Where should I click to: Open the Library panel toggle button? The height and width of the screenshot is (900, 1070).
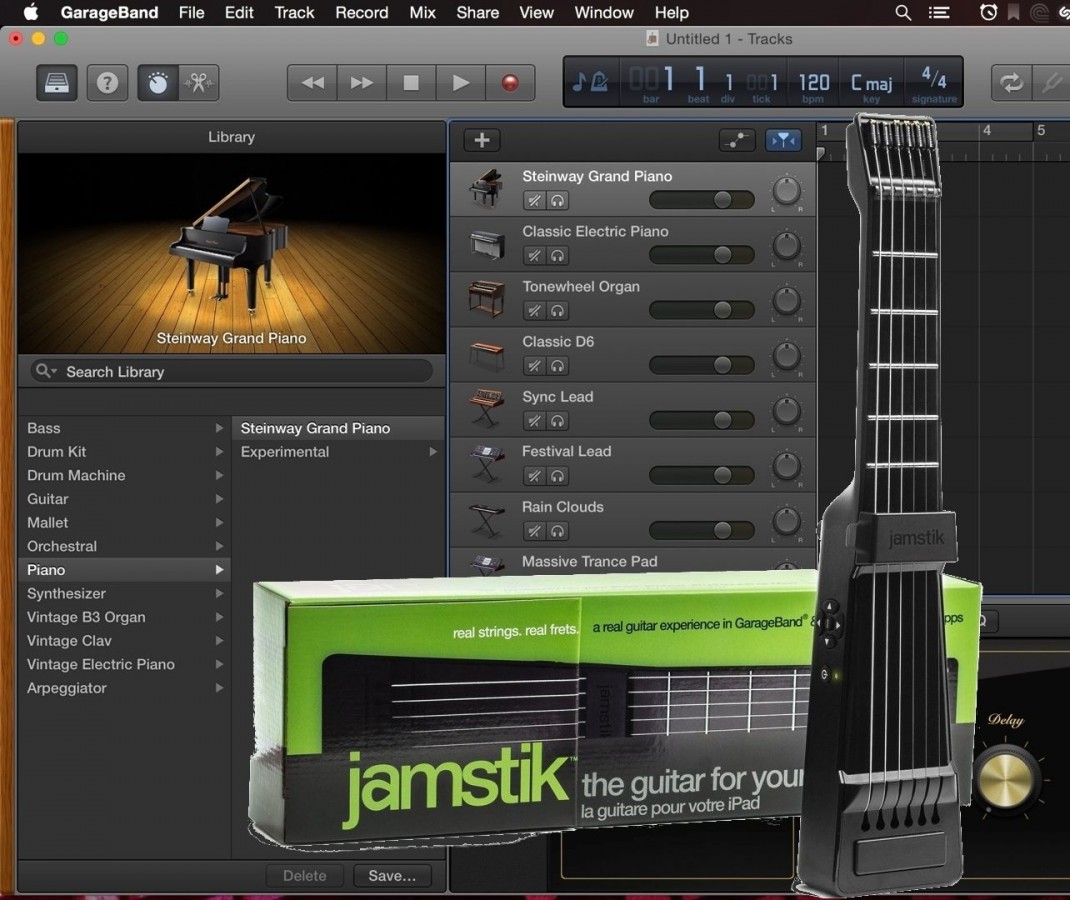pyautogui.click(x=57, y=83)
